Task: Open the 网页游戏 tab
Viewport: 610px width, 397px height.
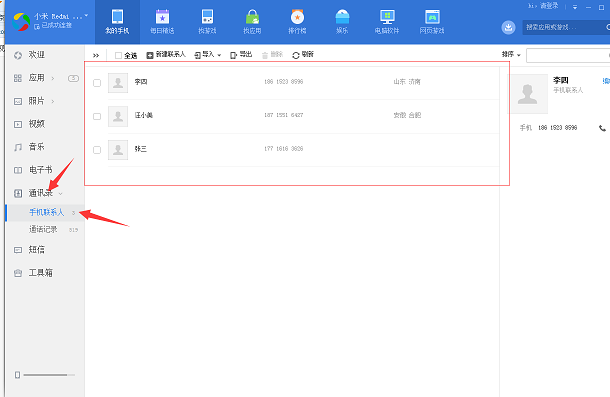Action: click(432, 22)
